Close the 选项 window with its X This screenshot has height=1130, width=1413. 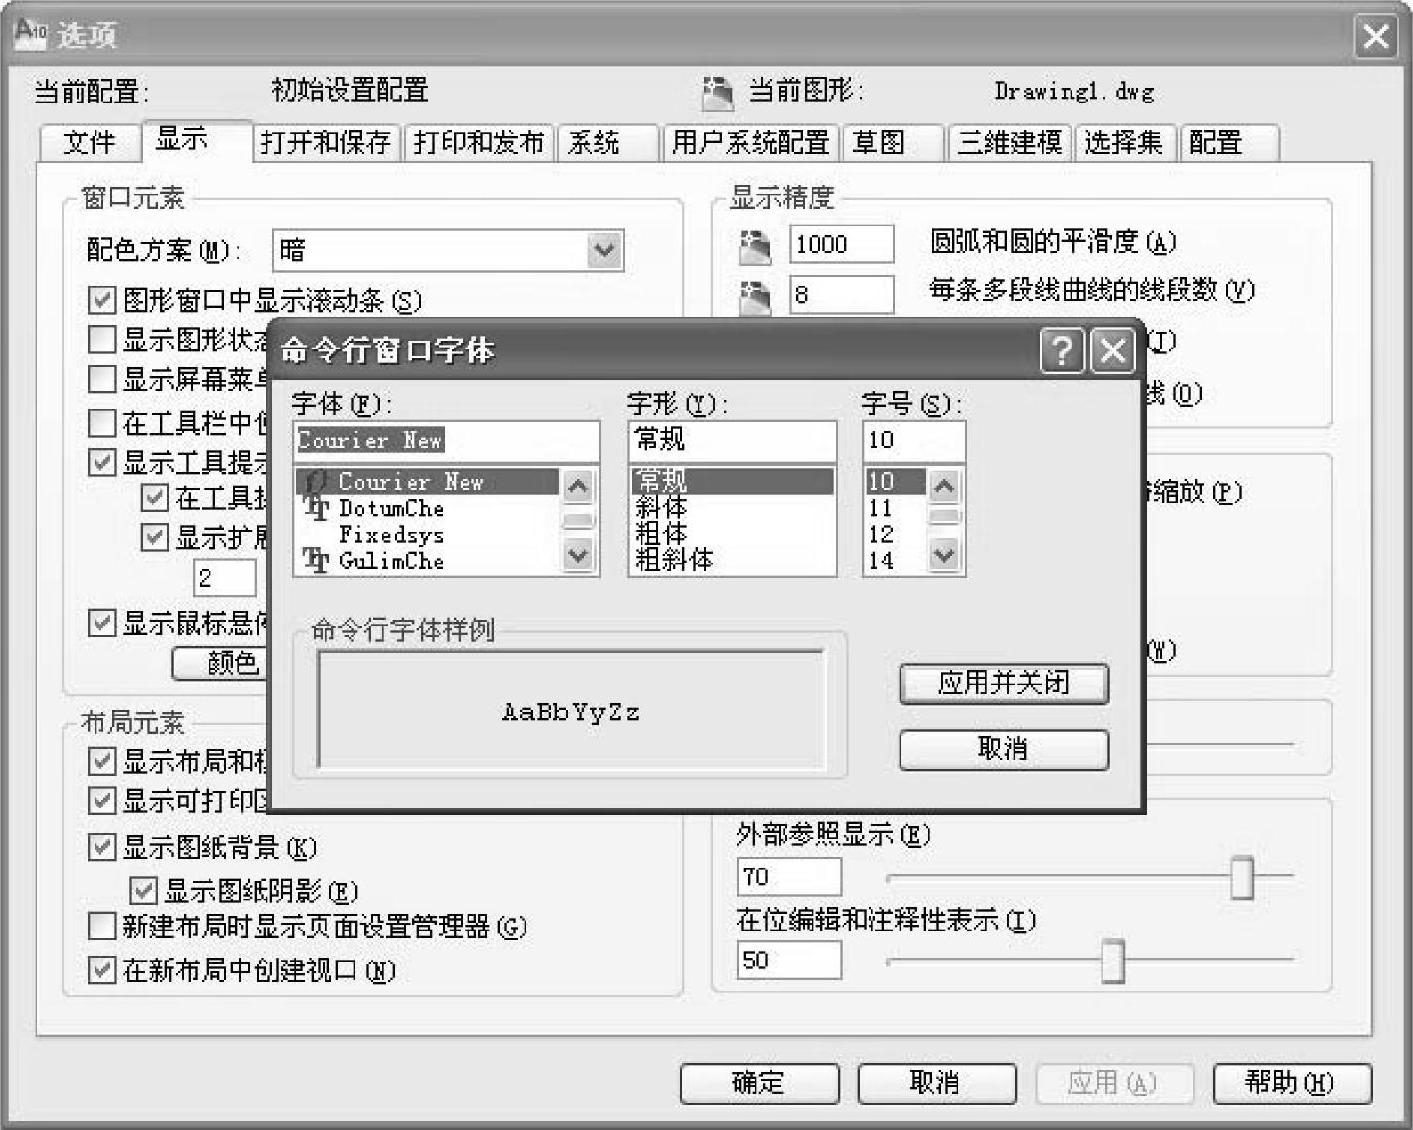click(x=1375, y=37)
